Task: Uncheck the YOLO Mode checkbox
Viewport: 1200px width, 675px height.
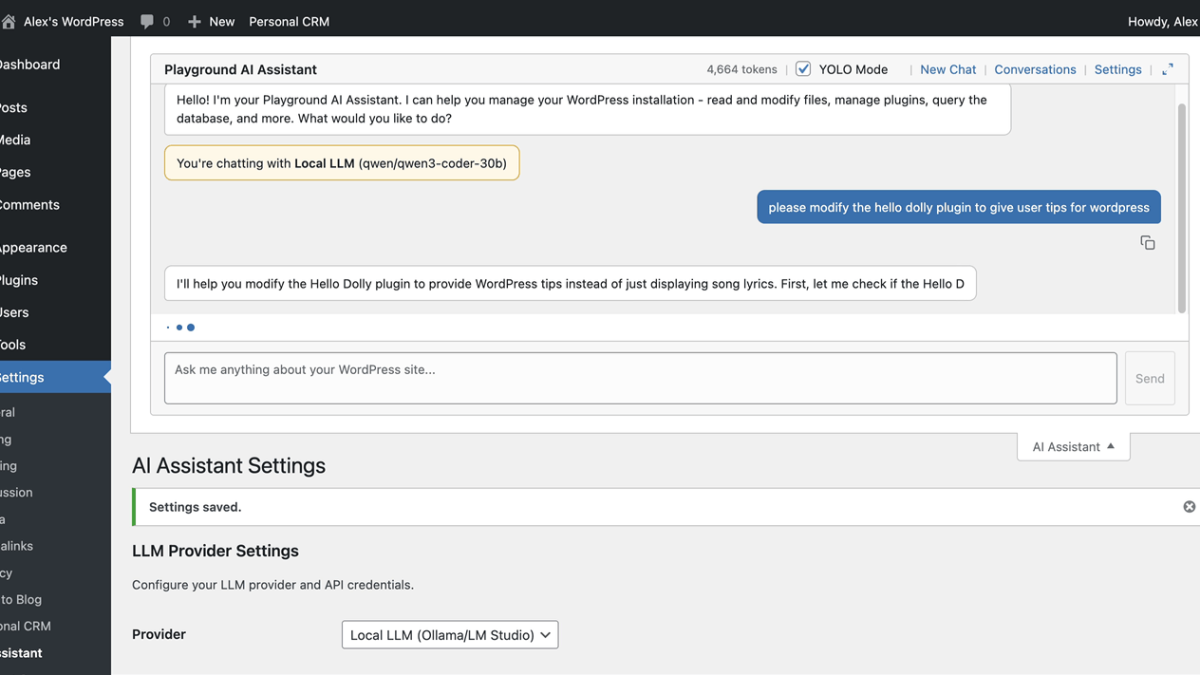Action: [803, 69]
